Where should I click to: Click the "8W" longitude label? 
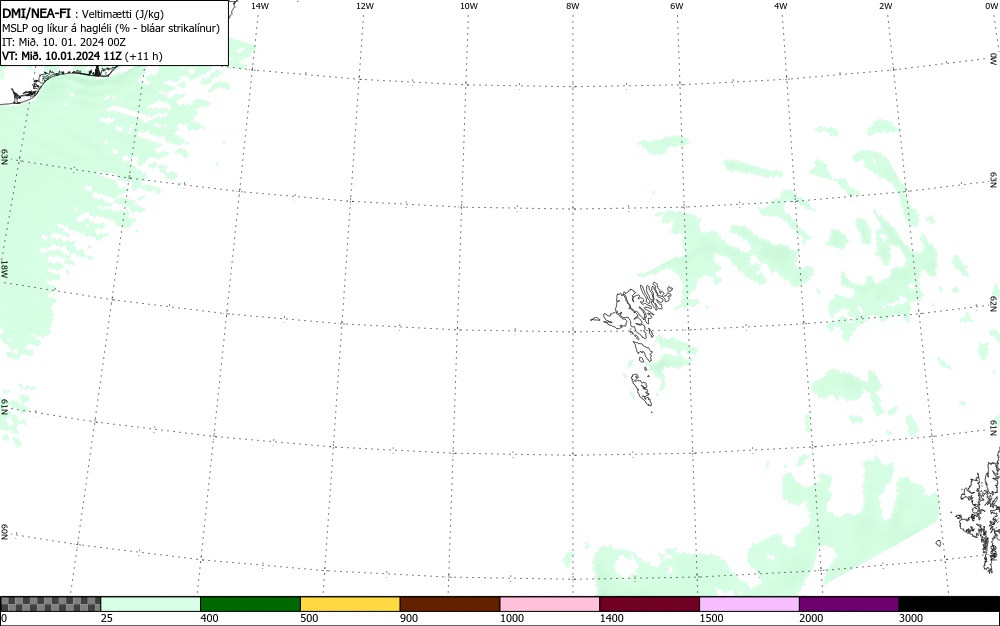[573, 6]
